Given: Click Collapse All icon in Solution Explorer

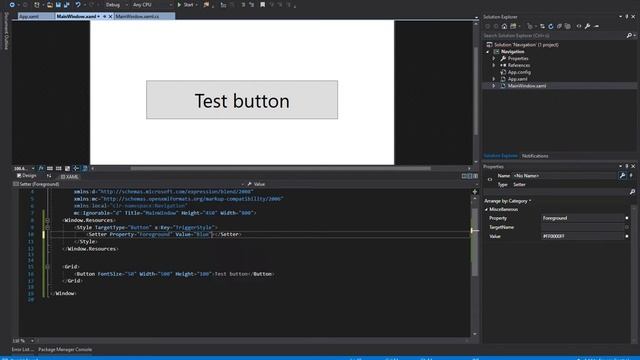Looking at the screenshot, I should click(x=559, y=26).
